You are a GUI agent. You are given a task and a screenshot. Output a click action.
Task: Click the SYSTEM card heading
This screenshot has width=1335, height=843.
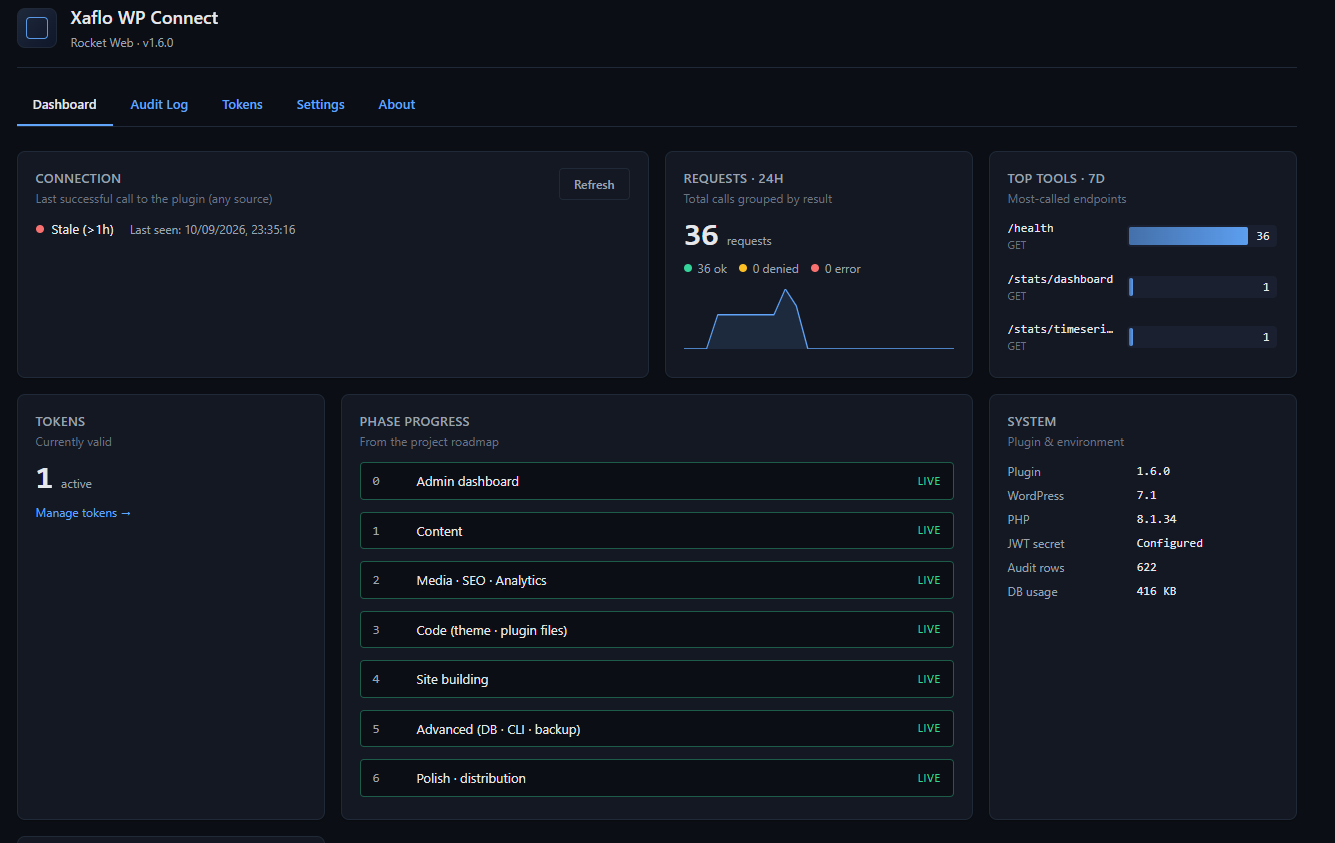[x=1032, y=422]
